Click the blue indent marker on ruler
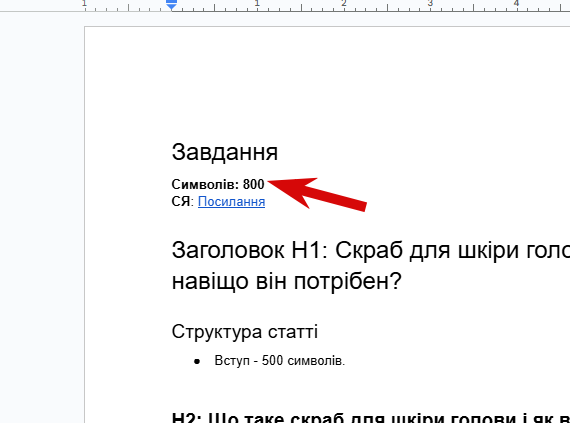 point(171,4)
